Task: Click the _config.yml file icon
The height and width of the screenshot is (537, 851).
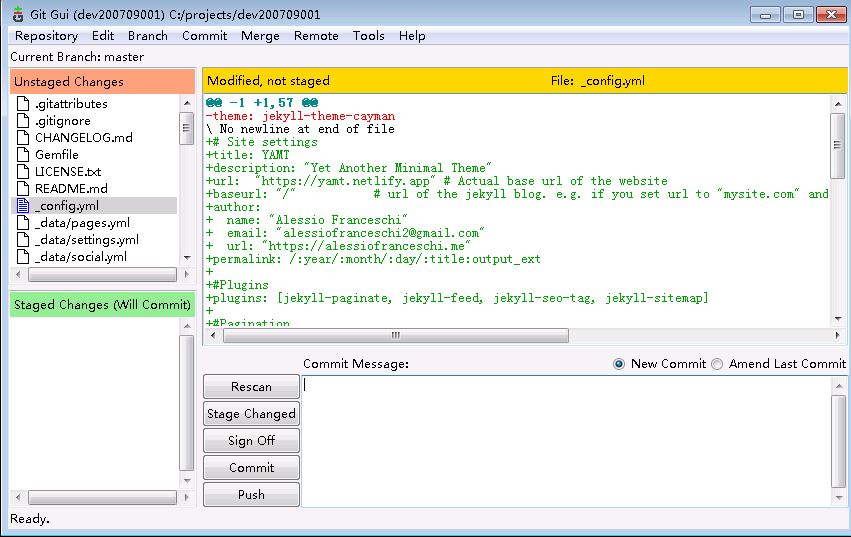Action: point(23,206)
